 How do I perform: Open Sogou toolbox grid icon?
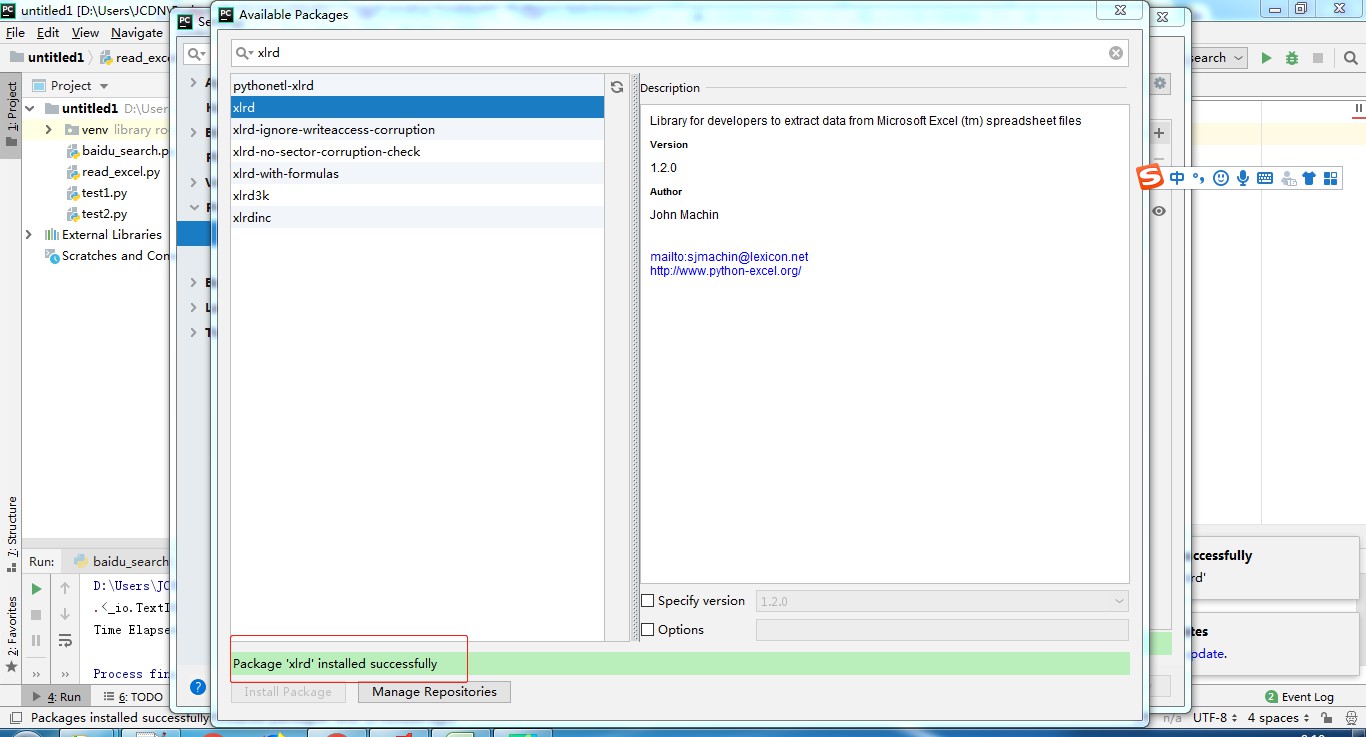click(x=1330, y=178)
